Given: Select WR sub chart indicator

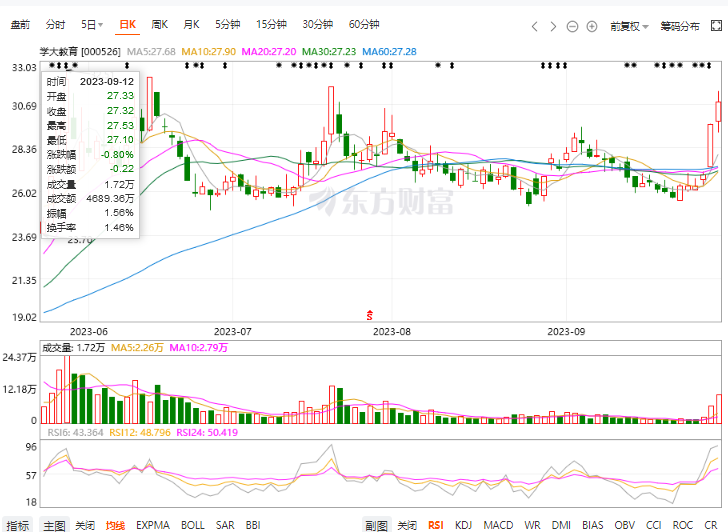Looking at the screenshot, I should [532, 525].
